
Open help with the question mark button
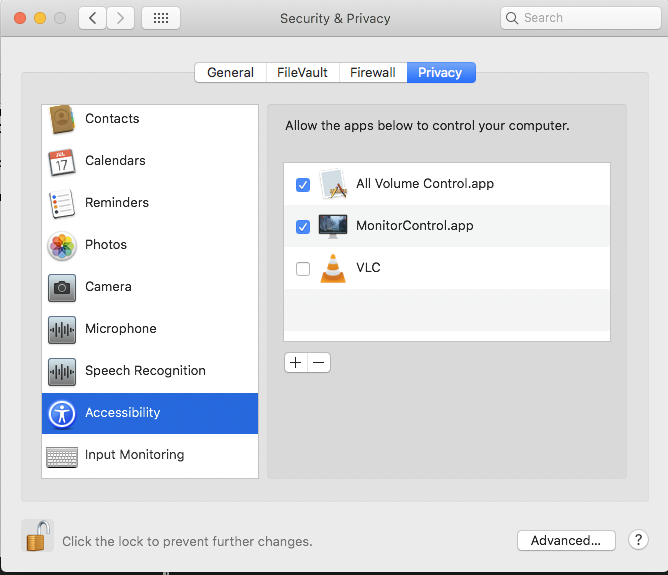click(x=638, y=540)
